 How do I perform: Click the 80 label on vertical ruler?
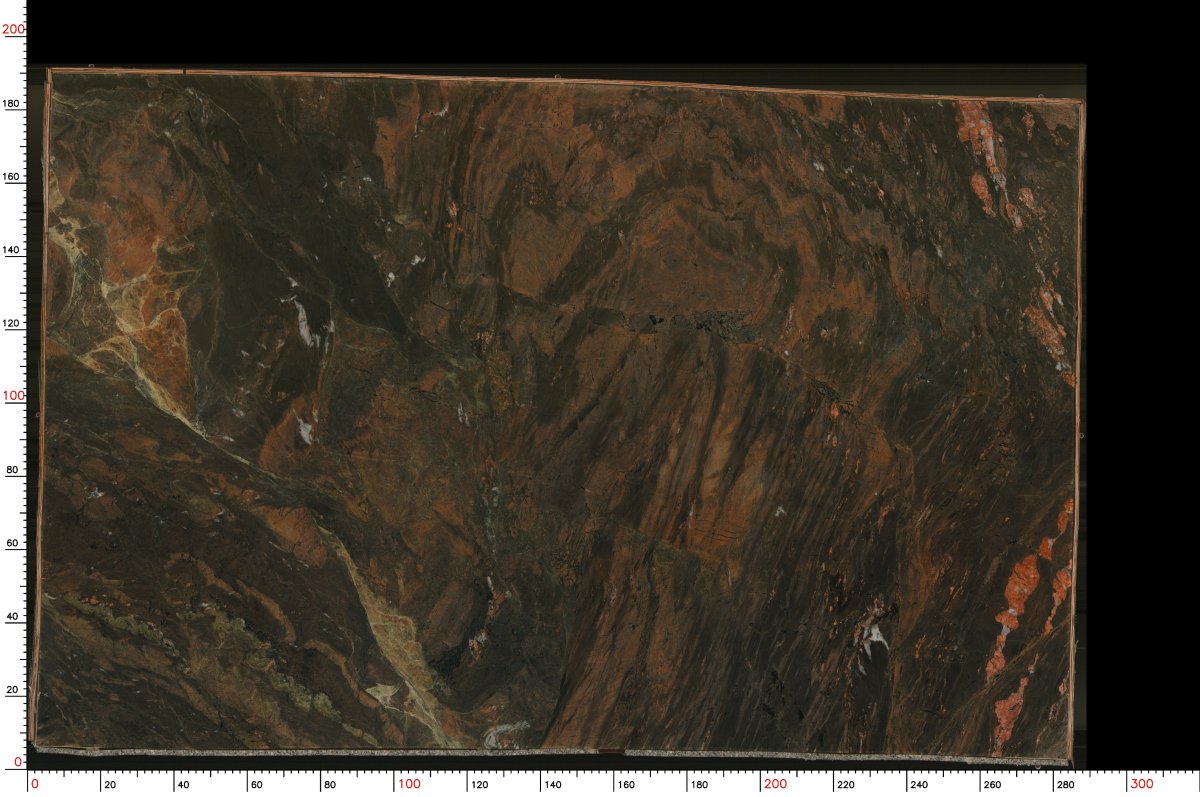13,469
